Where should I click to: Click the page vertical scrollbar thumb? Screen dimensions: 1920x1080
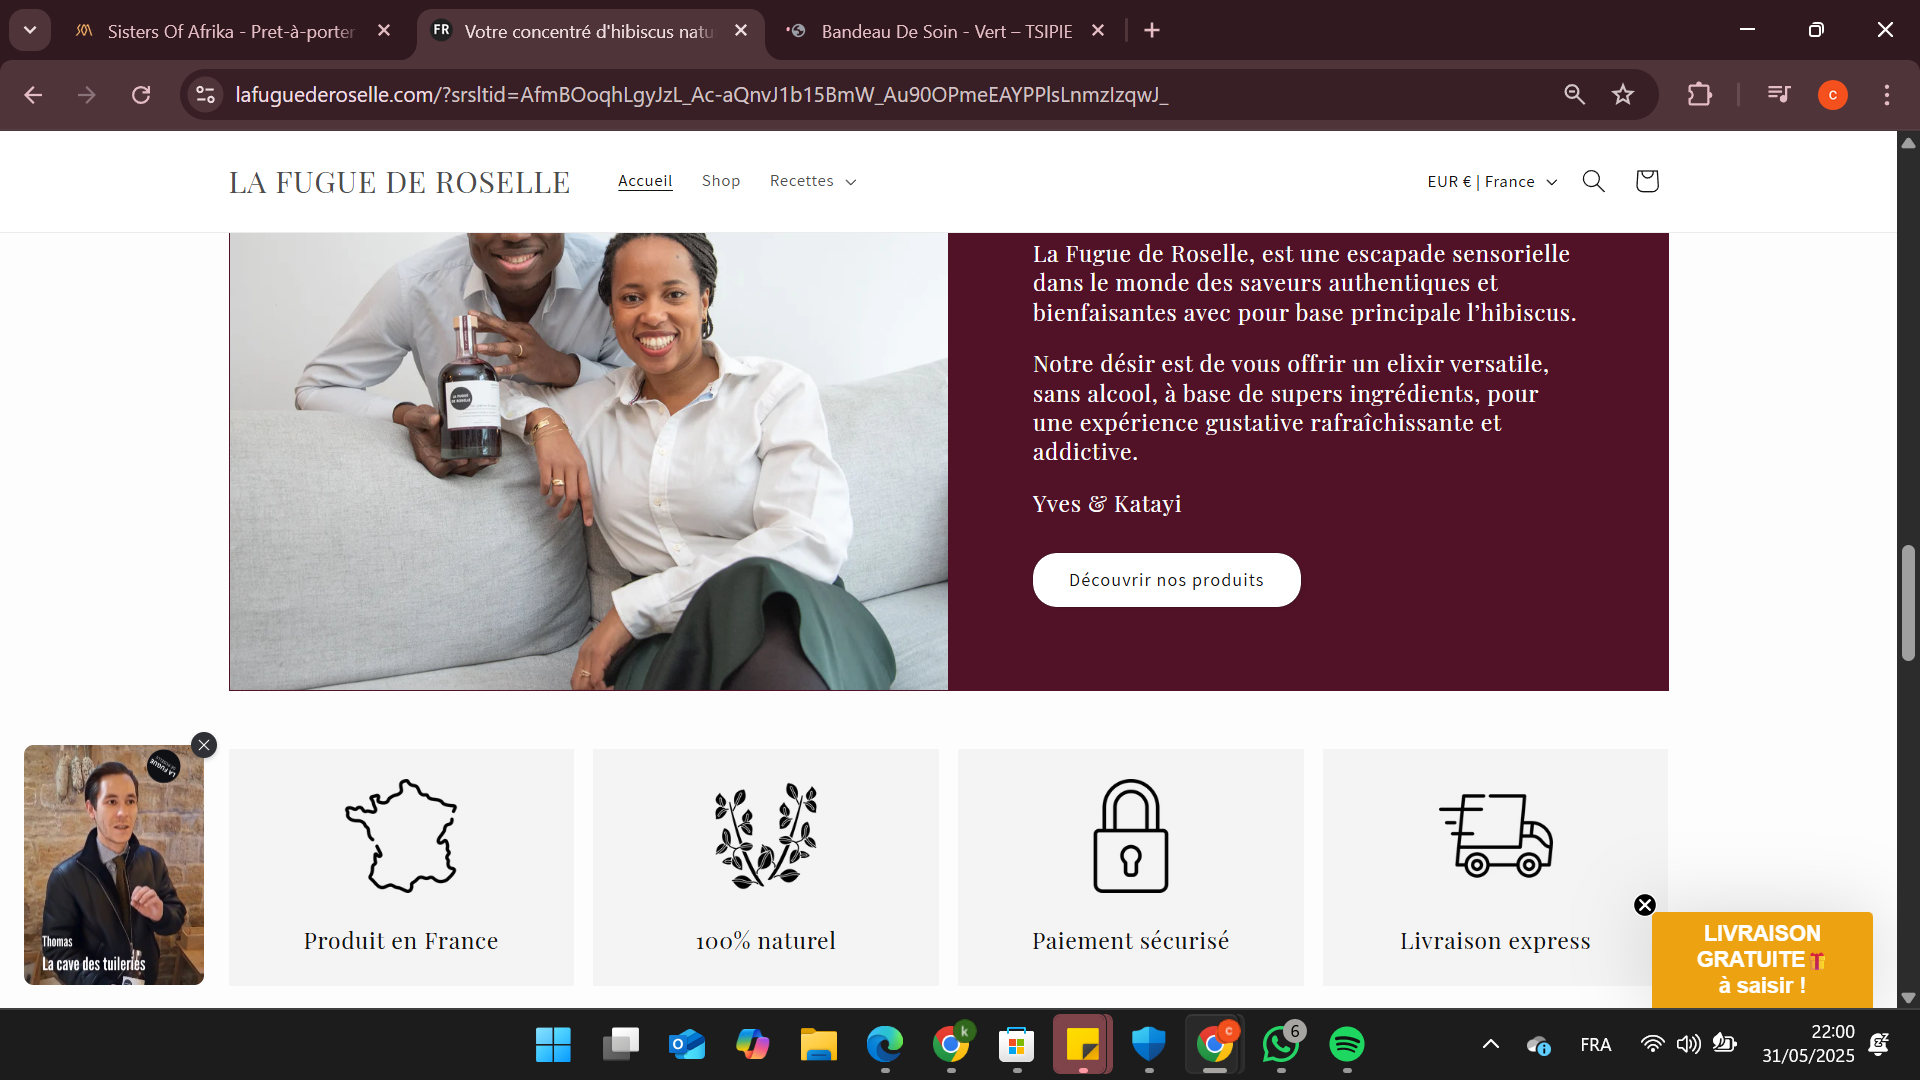[1908, 603]
